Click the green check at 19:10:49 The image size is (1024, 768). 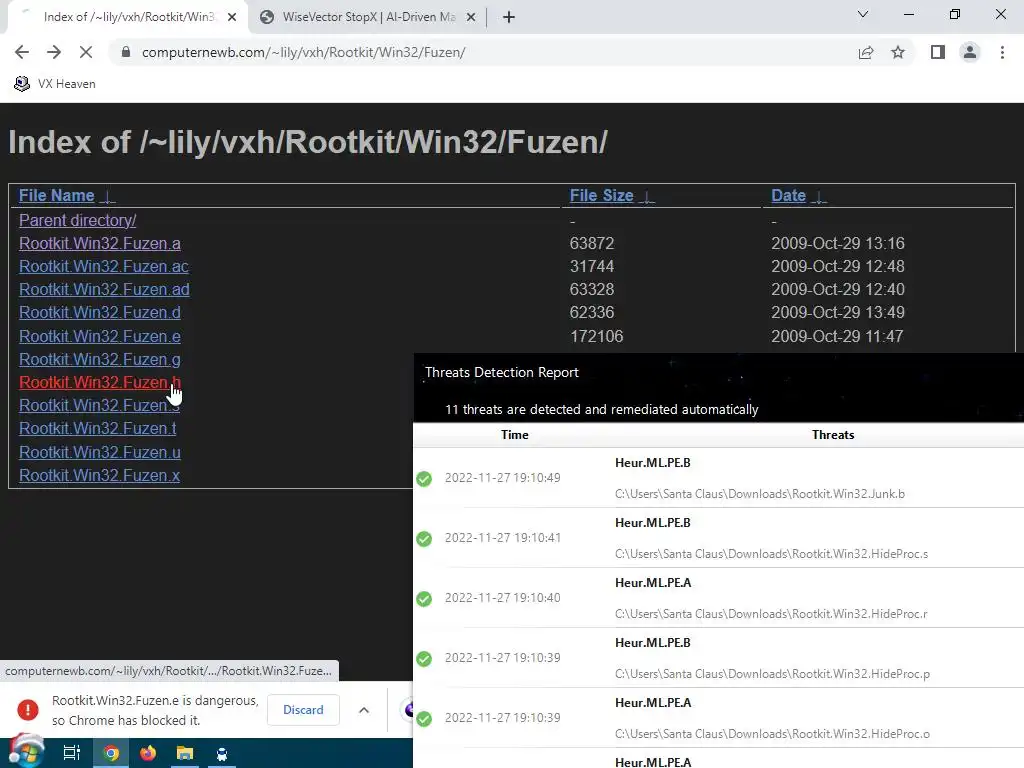[424, 479]
